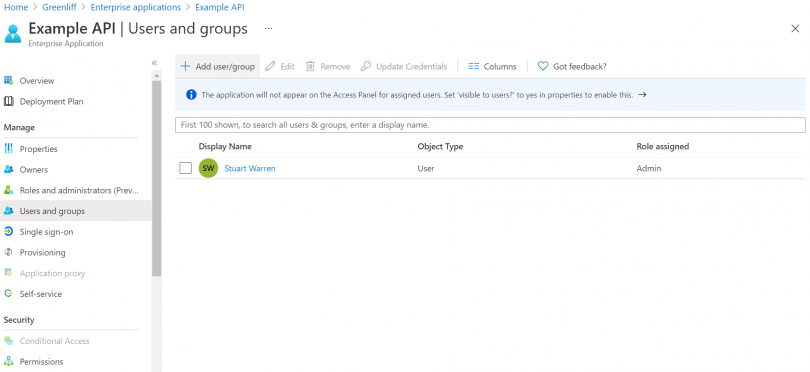
Task: Click the User object type cell
Action: (426, 168)
